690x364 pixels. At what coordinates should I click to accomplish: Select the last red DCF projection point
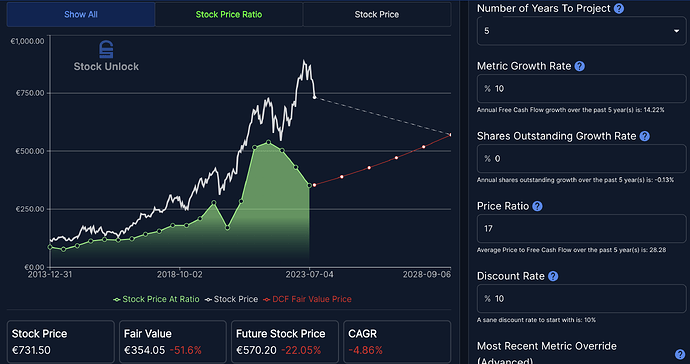coord(450,135)
